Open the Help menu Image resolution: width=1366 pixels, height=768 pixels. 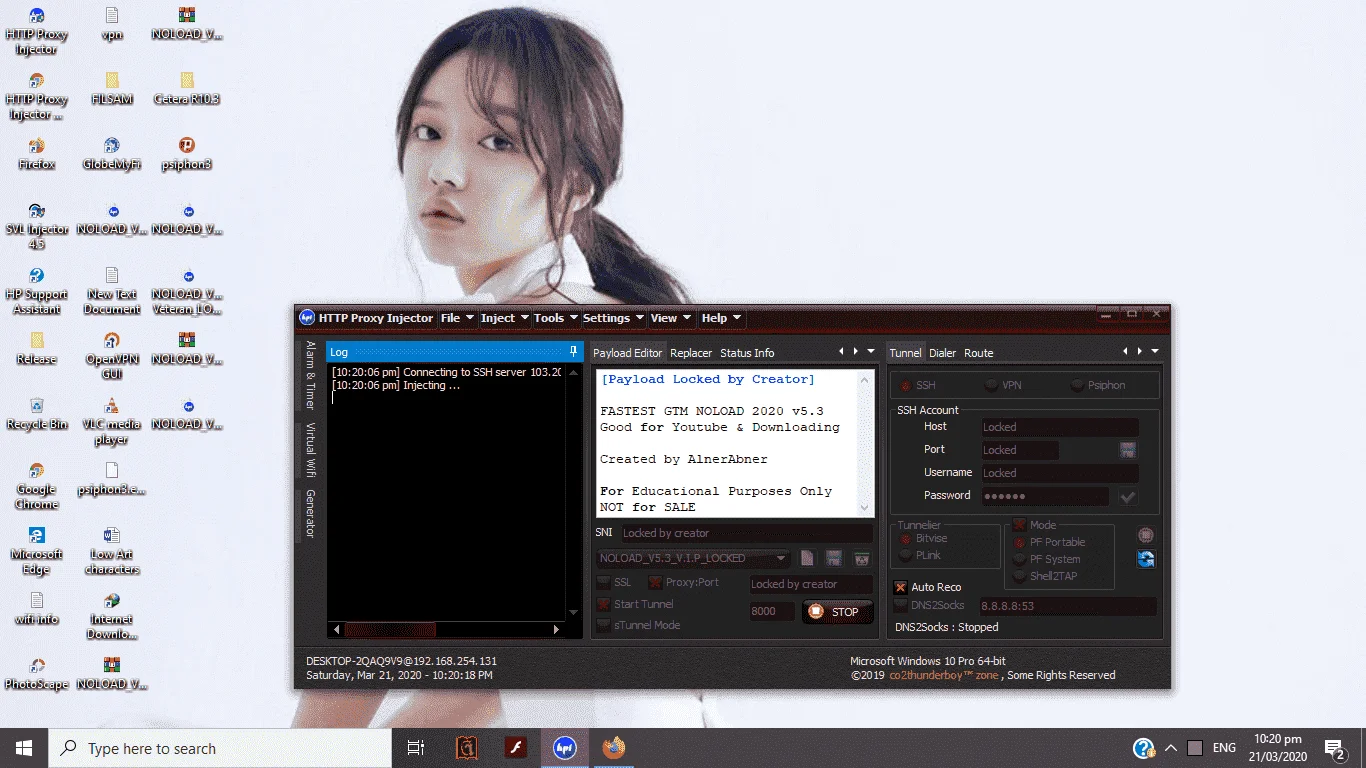720,318
